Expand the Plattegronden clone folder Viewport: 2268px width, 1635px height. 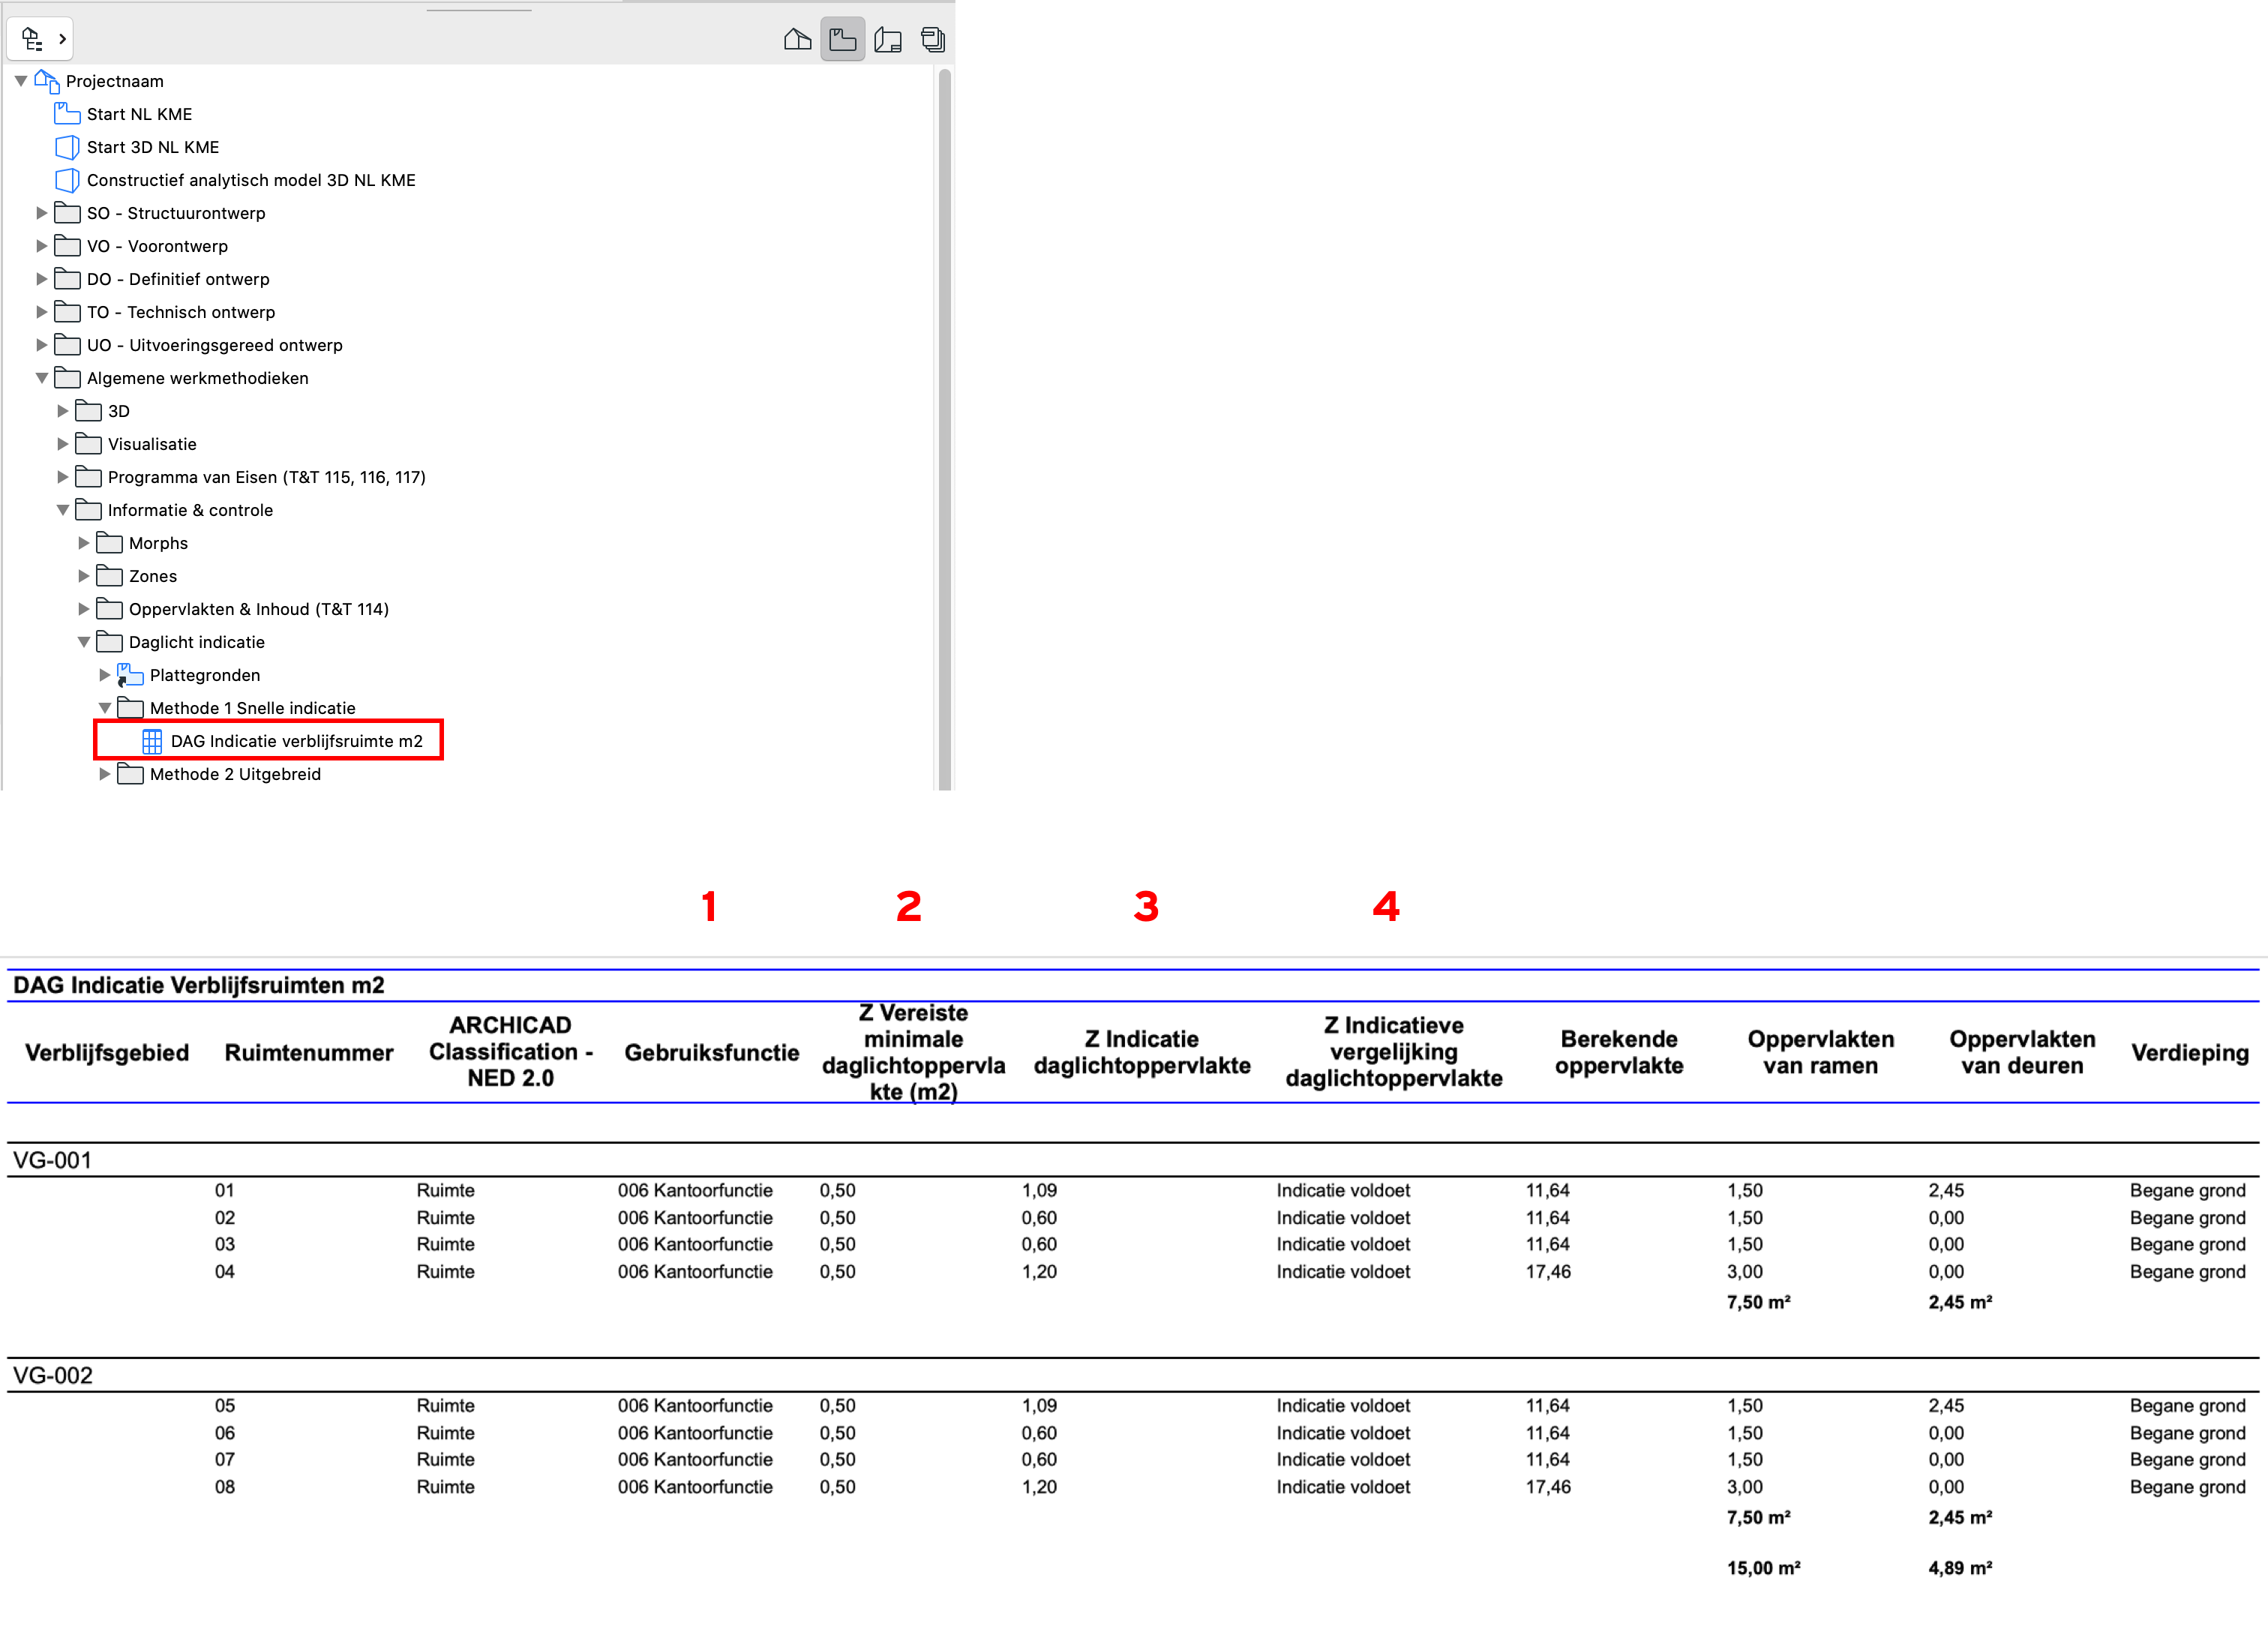[x=104, y=675]
